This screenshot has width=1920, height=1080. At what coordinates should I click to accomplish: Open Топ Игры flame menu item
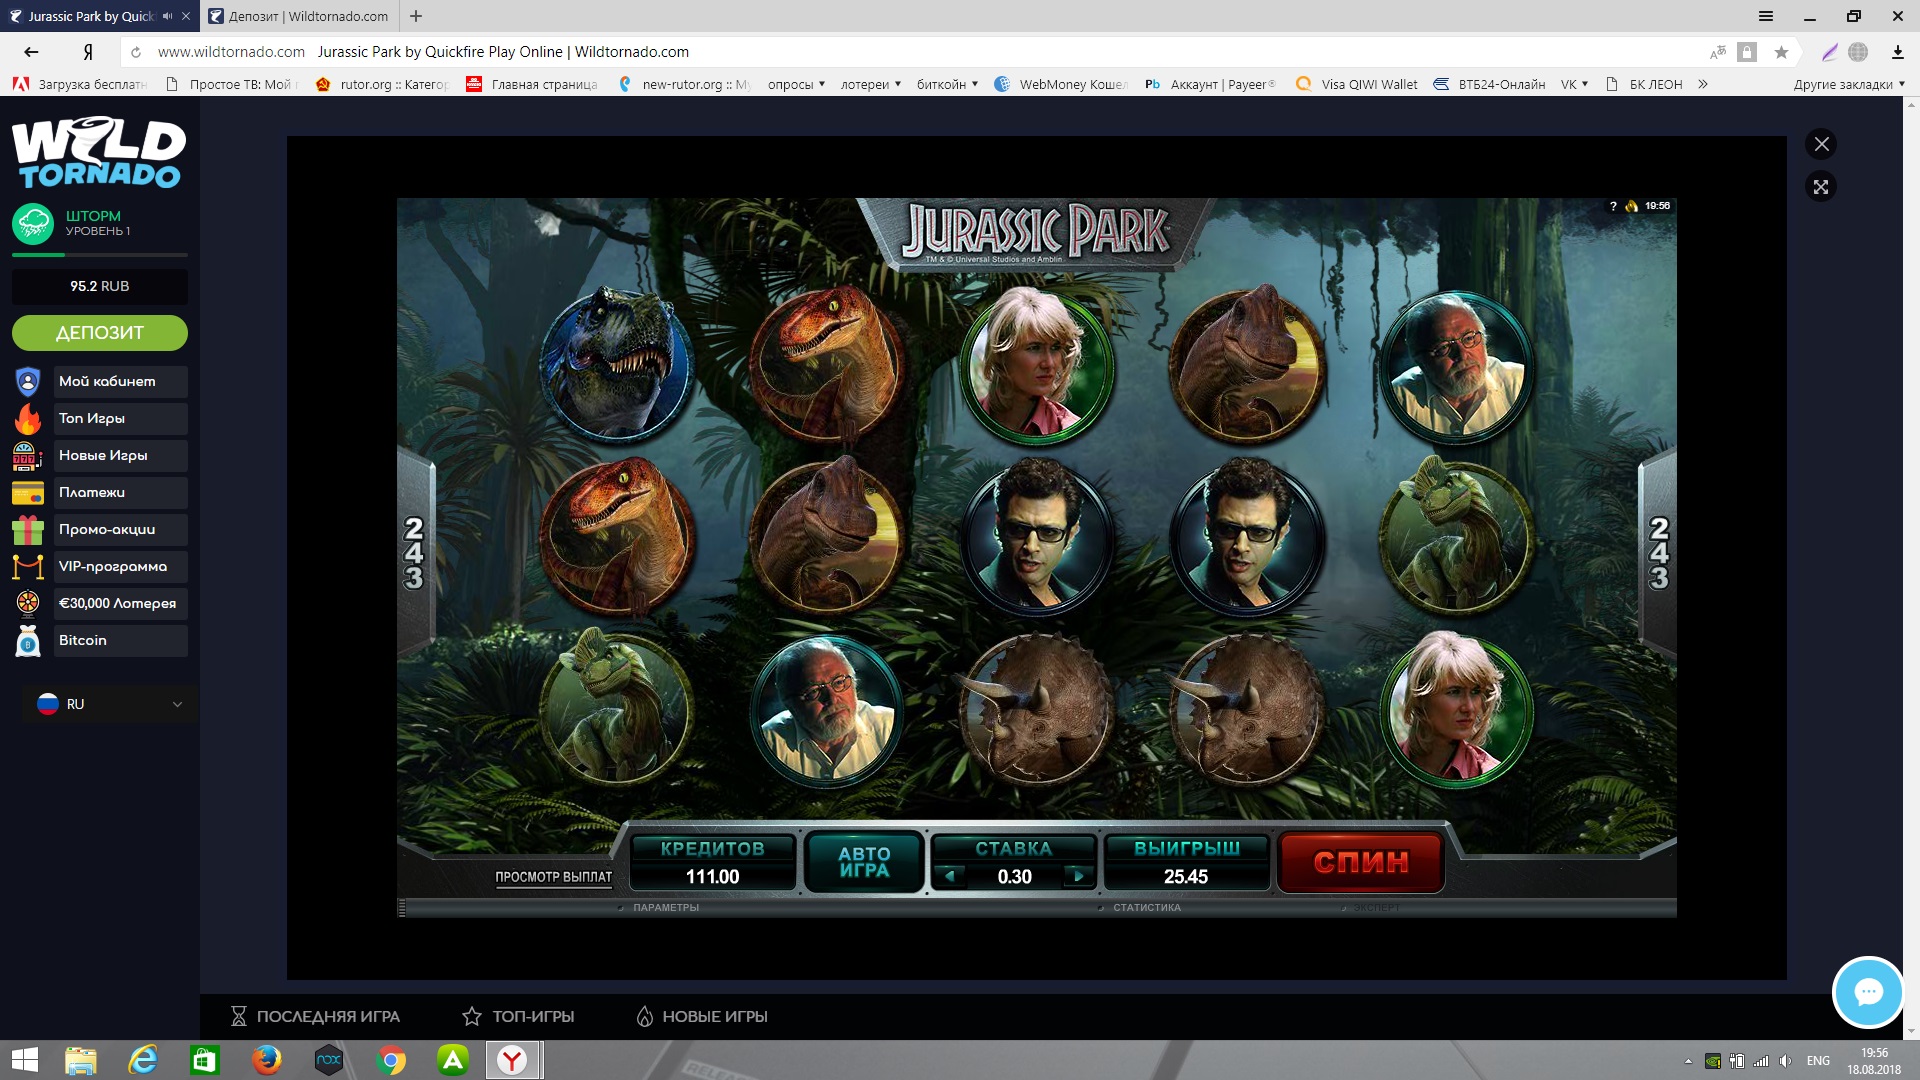point(100,418)
